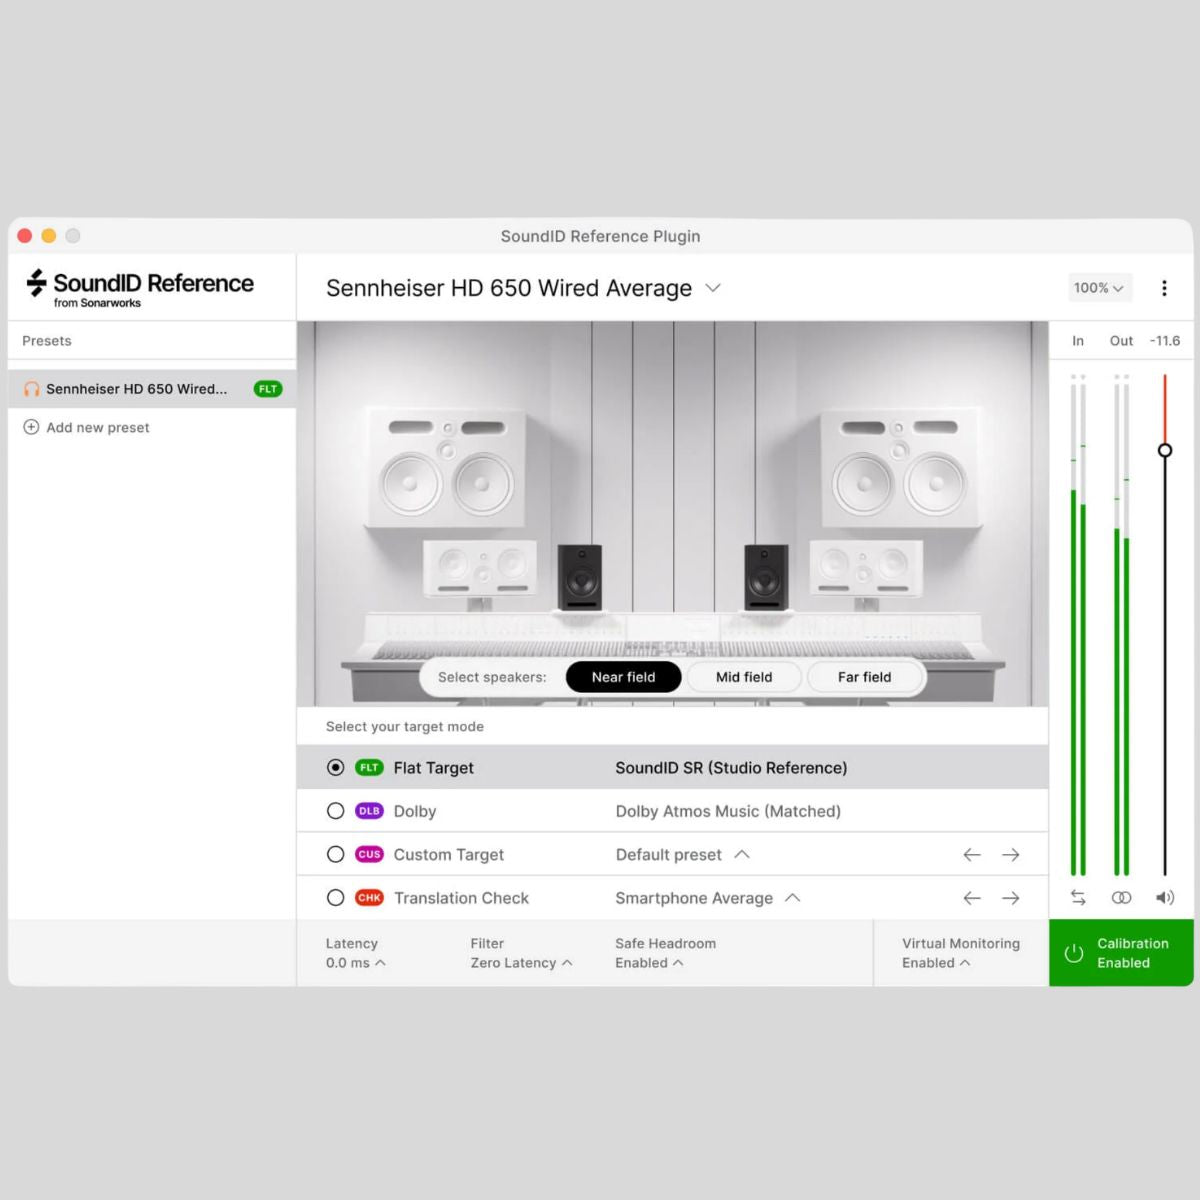Click the Presets header label
The image size is (1200, 1200).
pos(47,341)
